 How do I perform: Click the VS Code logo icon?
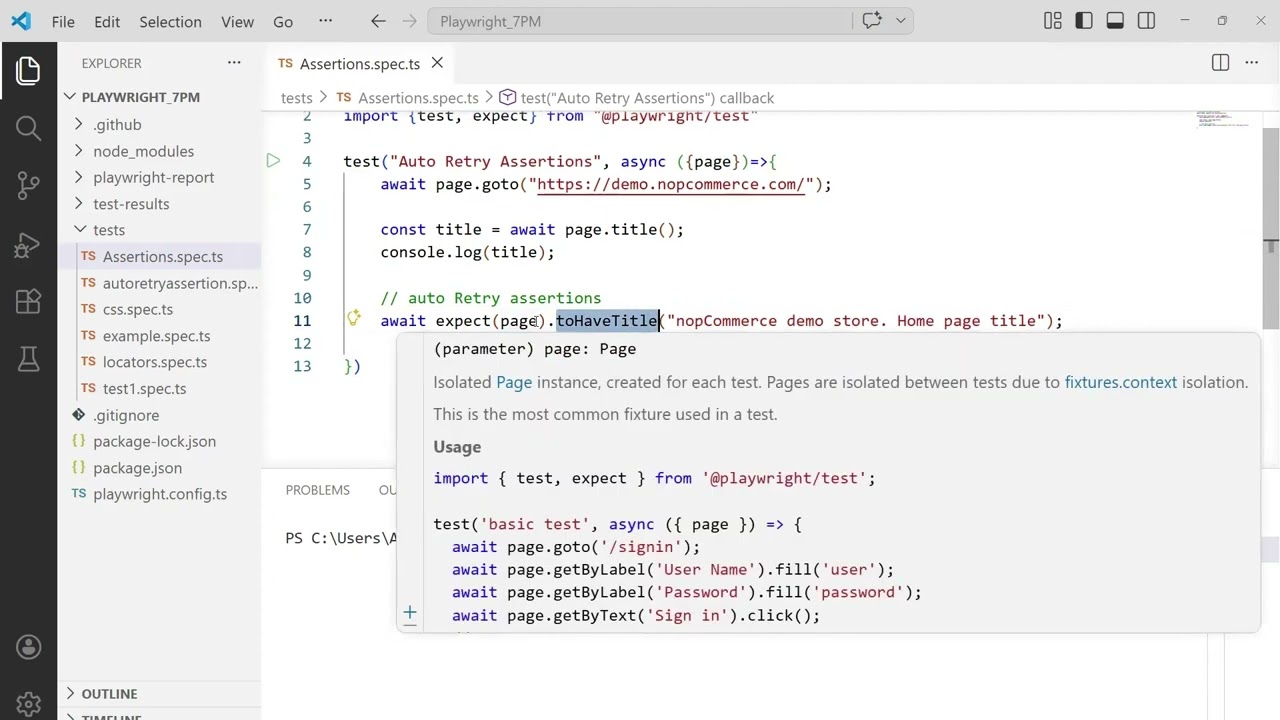[21, 21]
